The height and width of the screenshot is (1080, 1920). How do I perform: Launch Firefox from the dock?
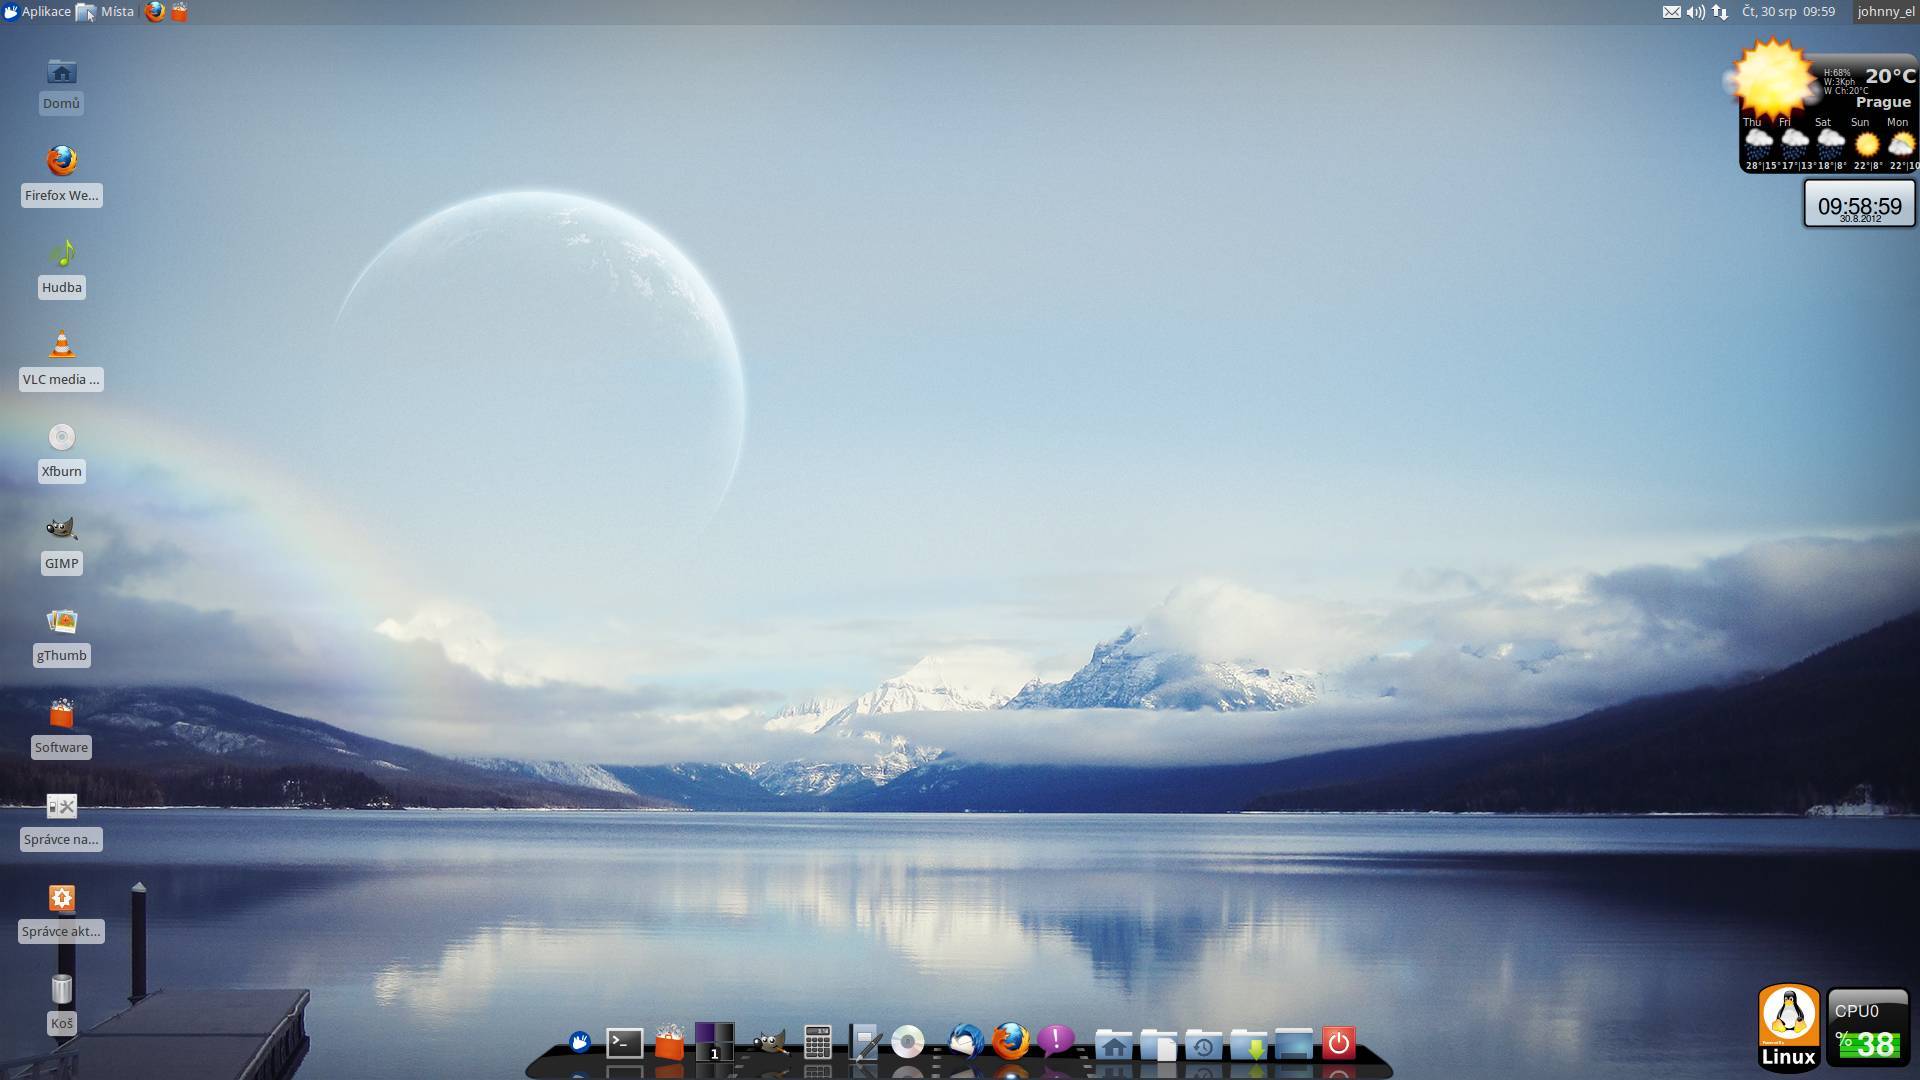1010,1042
